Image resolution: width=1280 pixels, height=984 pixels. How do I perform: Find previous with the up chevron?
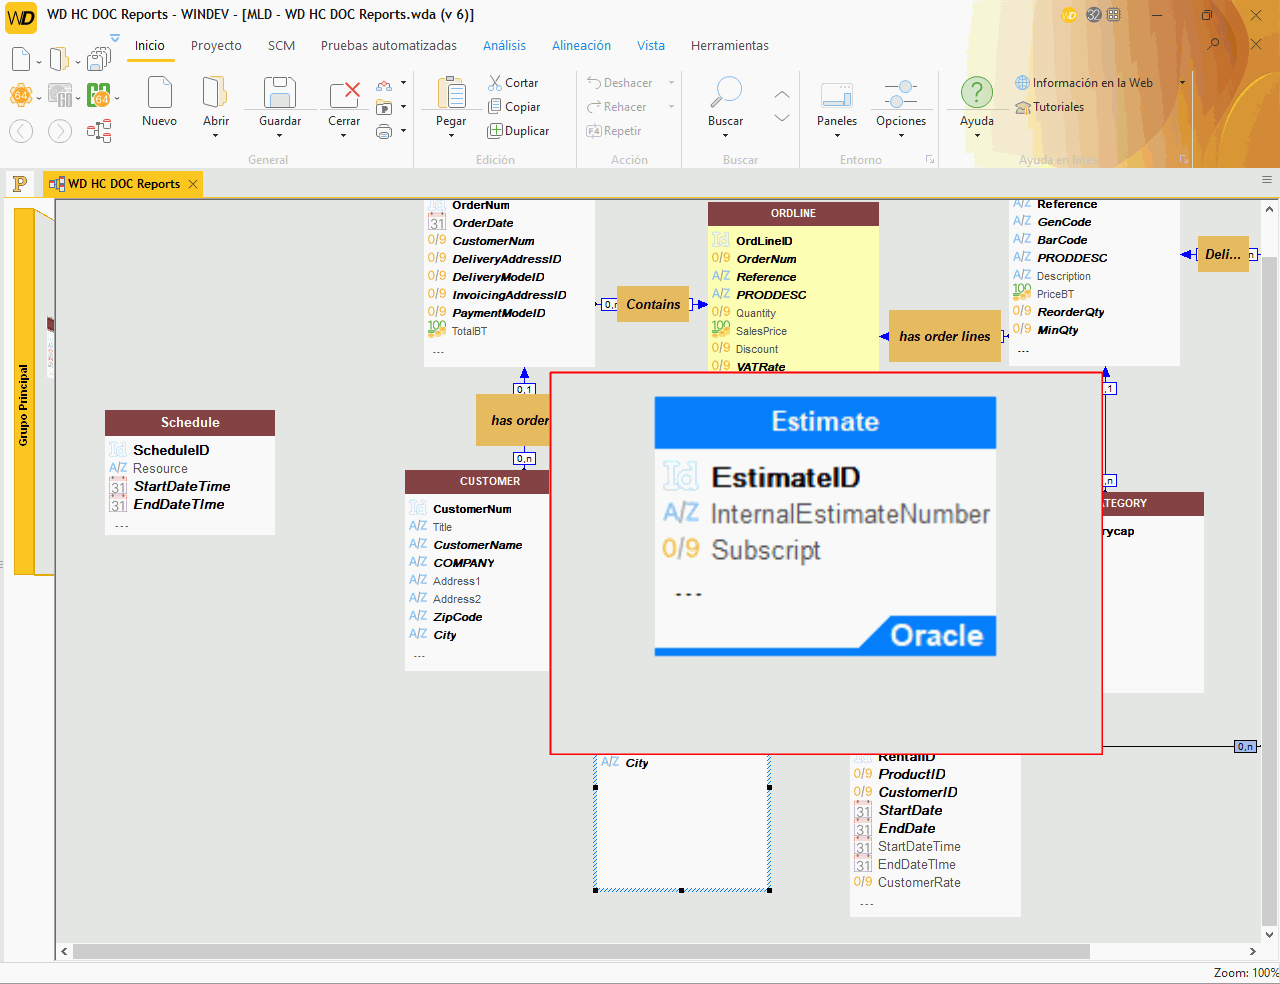point(782,95)
